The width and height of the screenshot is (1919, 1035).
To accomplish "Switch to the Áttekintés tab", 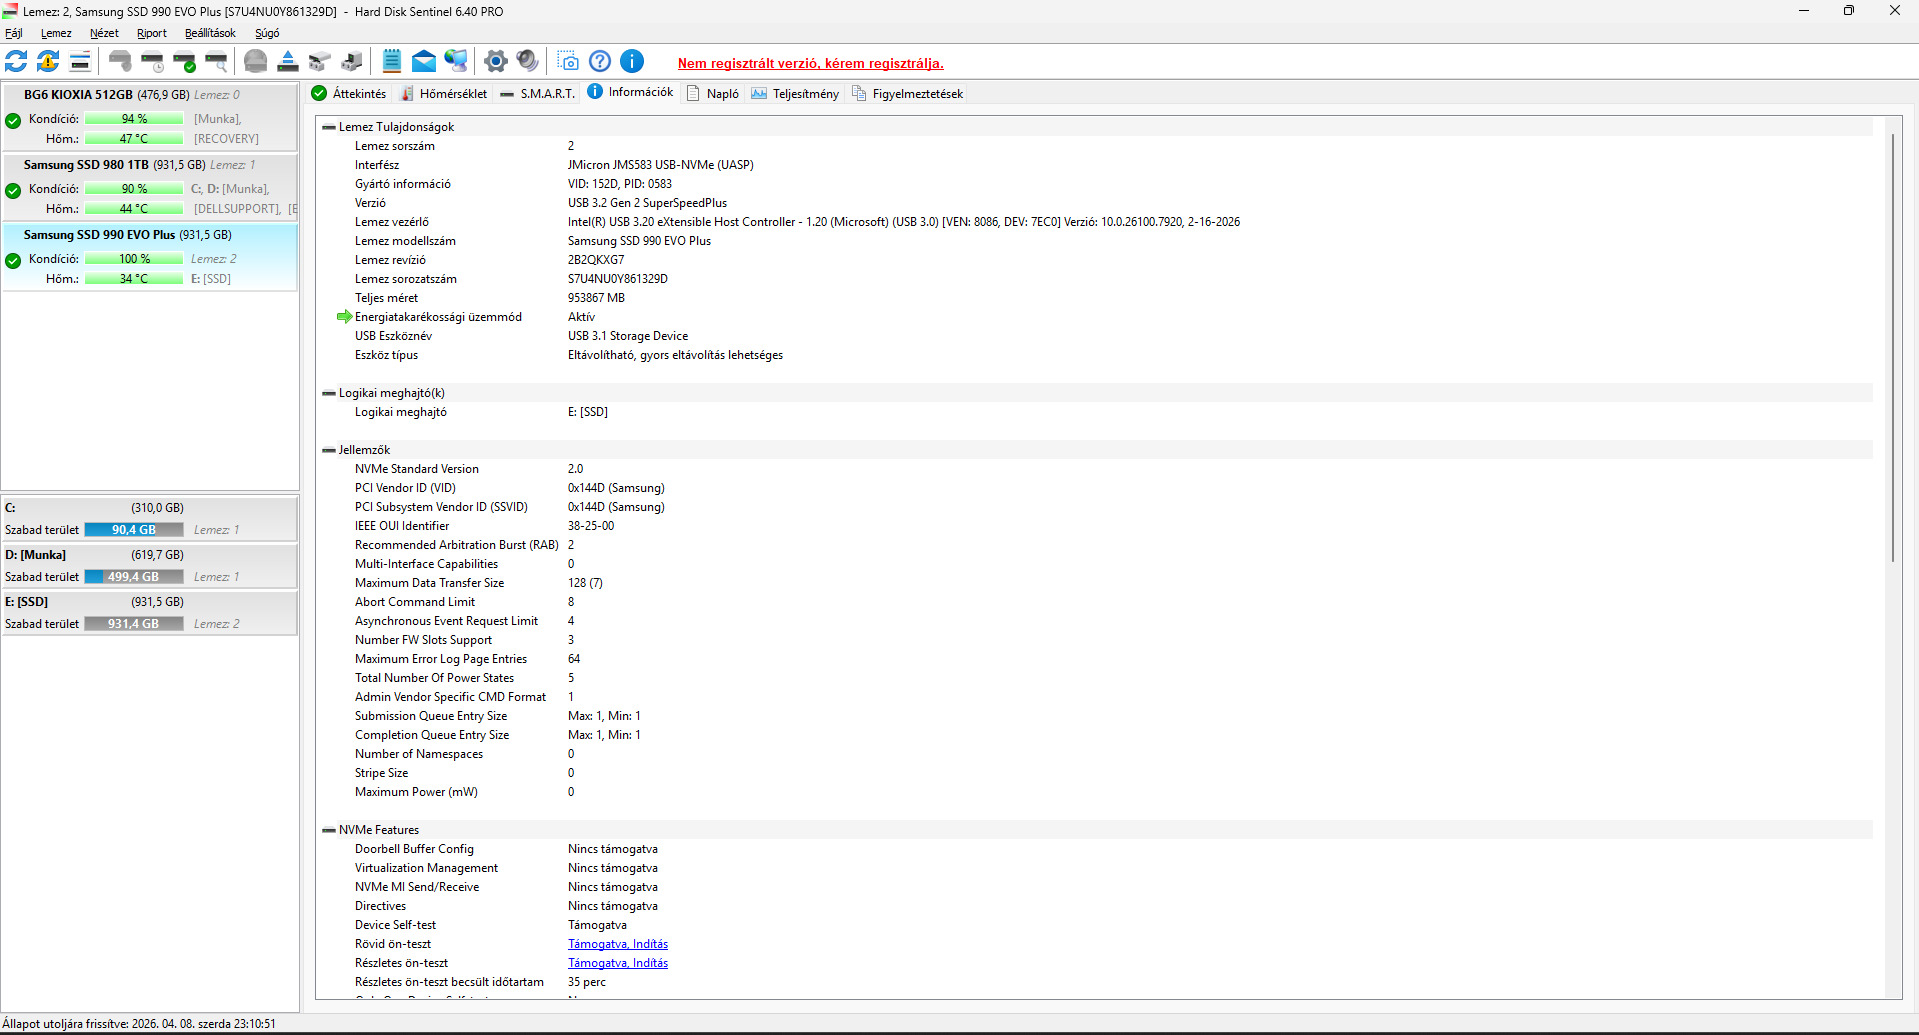I will click(349, 93).
